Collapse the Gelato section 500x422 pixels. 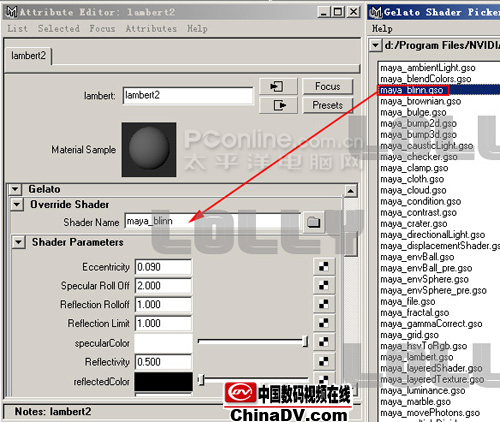click(x=15, y=189)
